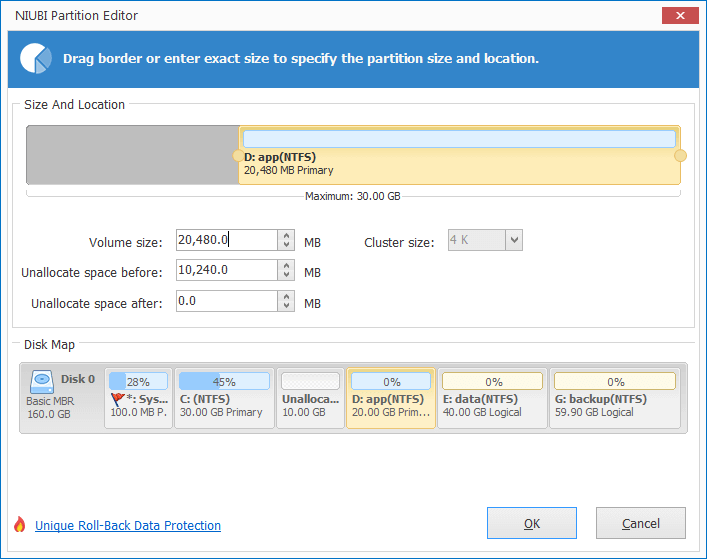Select the D: app(NTFS) partition in Disk Map
This screenshot has height=559, width=707.
[x=391, y=398]
